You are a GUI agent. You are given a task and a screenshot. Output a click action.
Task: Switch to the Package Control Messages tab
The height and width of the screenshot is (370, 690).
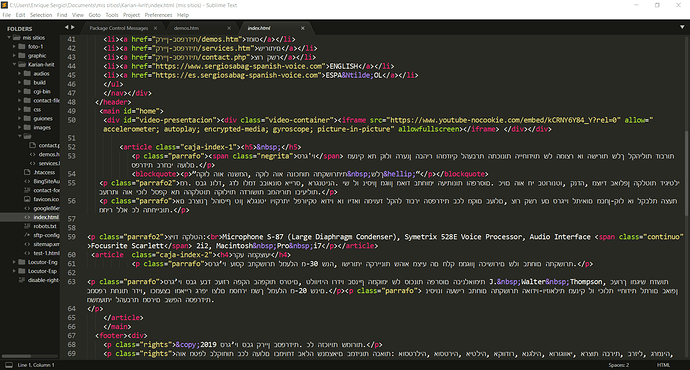119,28
